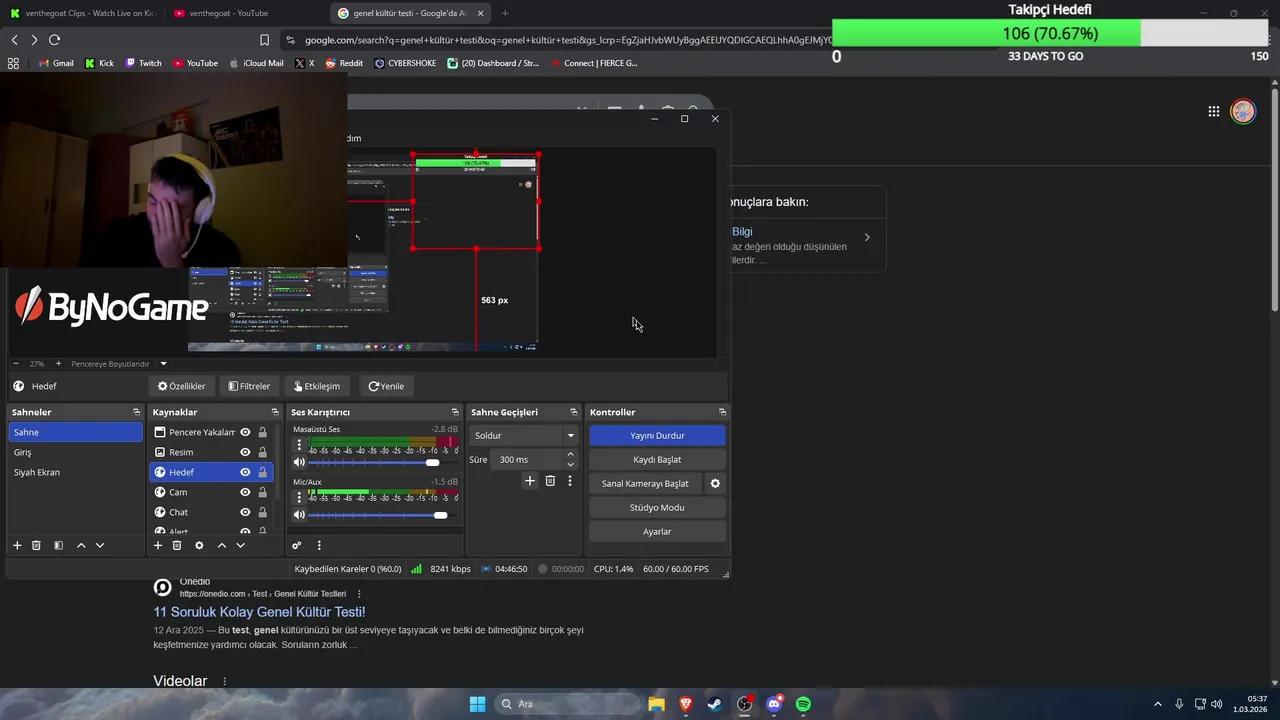Viewport: 1280px width, 720px height.
Task: Toggle the lock on the Hedef source
Action: (x=262, y=472)
